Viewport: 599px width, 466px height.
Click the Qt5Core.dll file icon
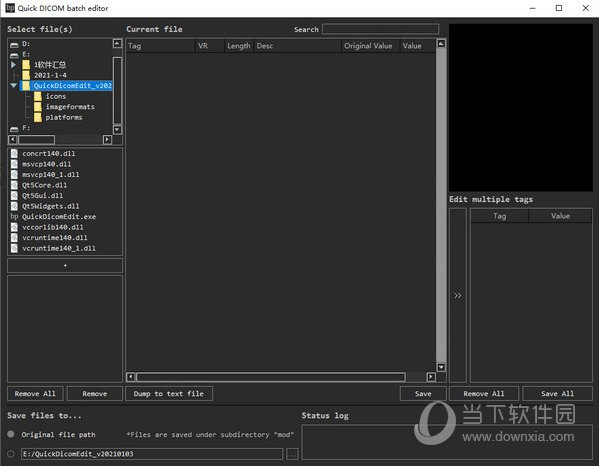pos(14,185)
